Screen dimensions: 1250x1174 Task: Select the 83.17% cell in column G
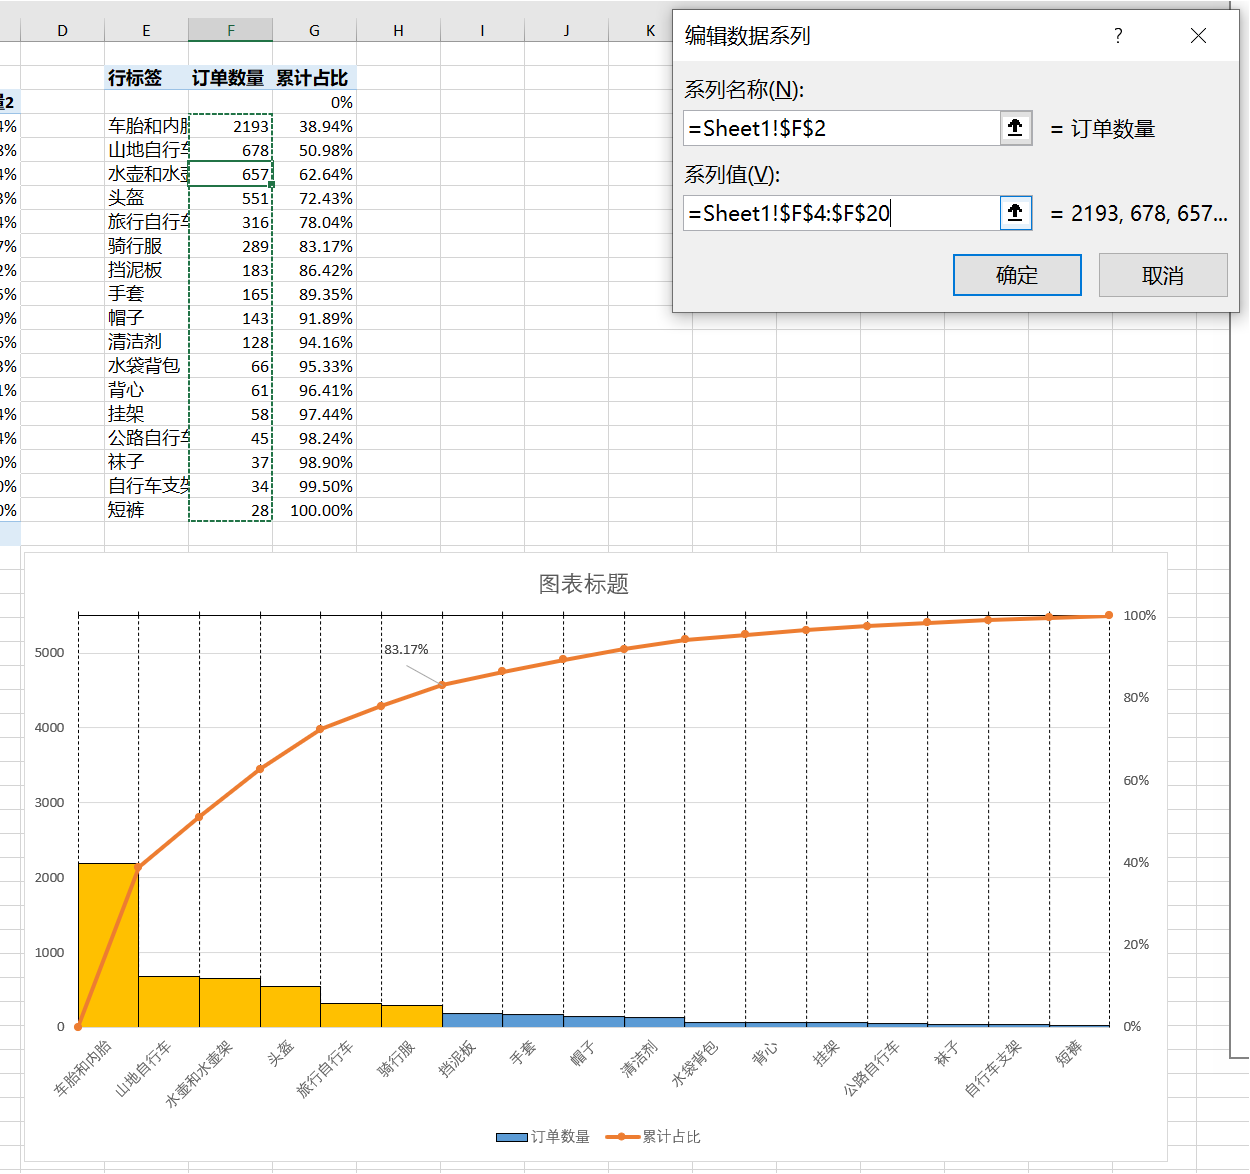[314, 246]
